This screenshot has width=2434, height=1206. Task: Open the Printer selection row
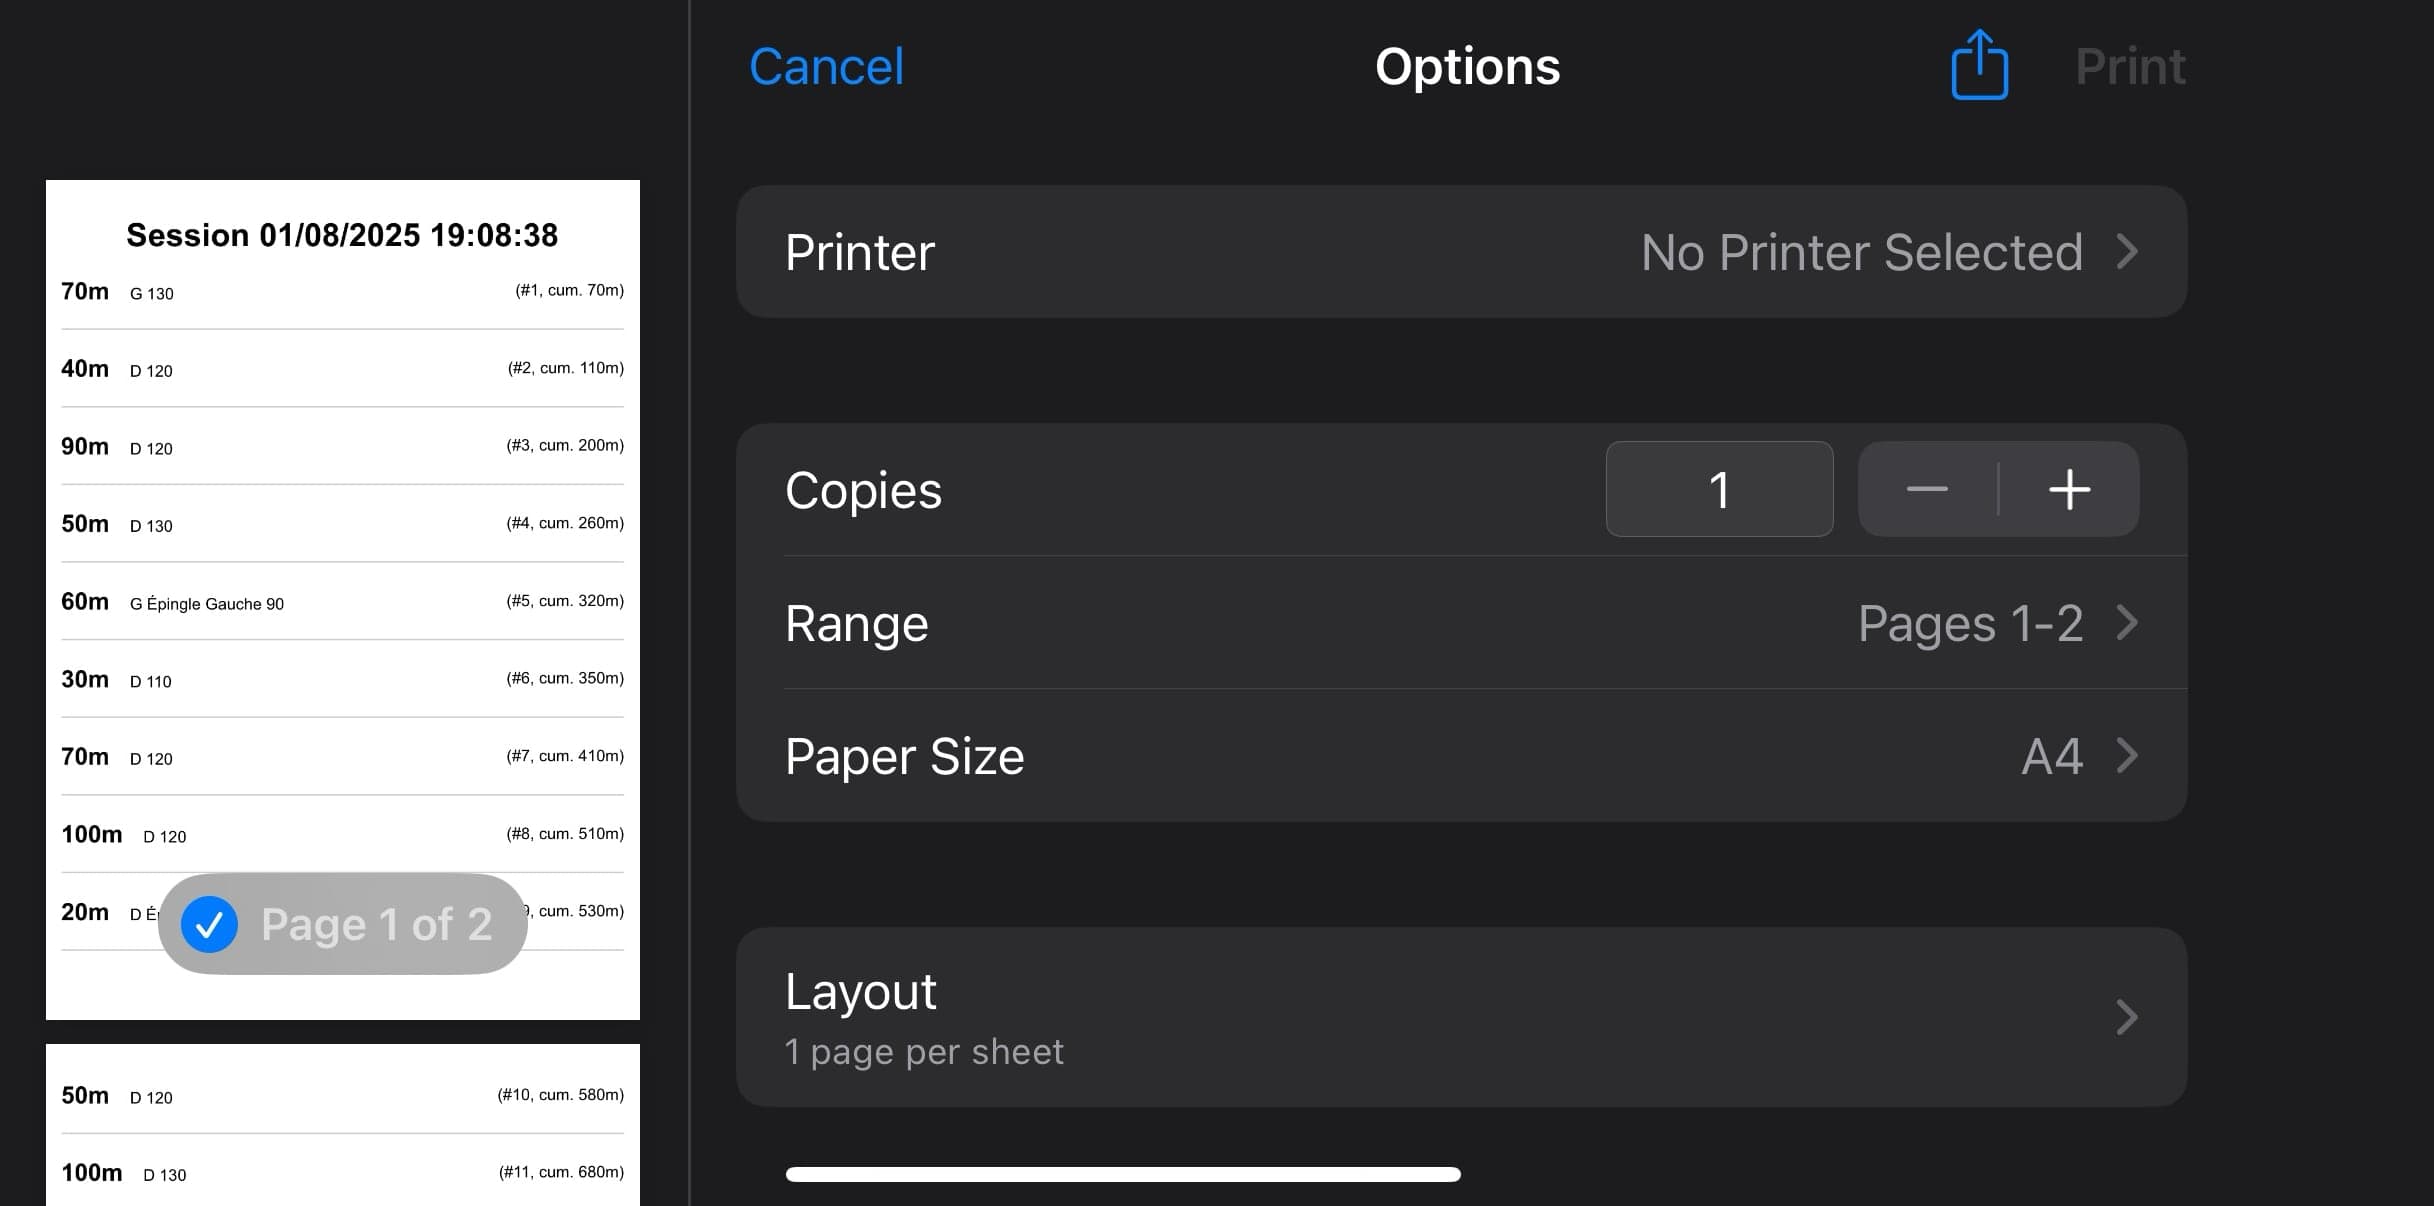(1460, 252)
